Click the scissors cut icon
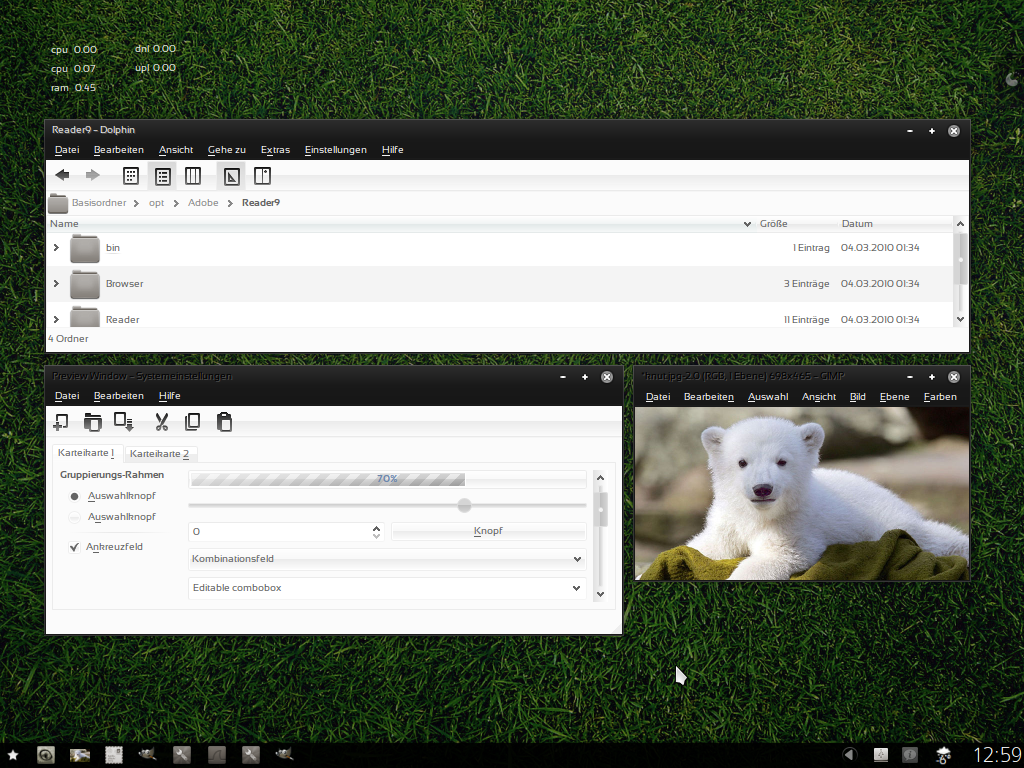This screenshot has width=1024, height=768. tap(161, 422)
